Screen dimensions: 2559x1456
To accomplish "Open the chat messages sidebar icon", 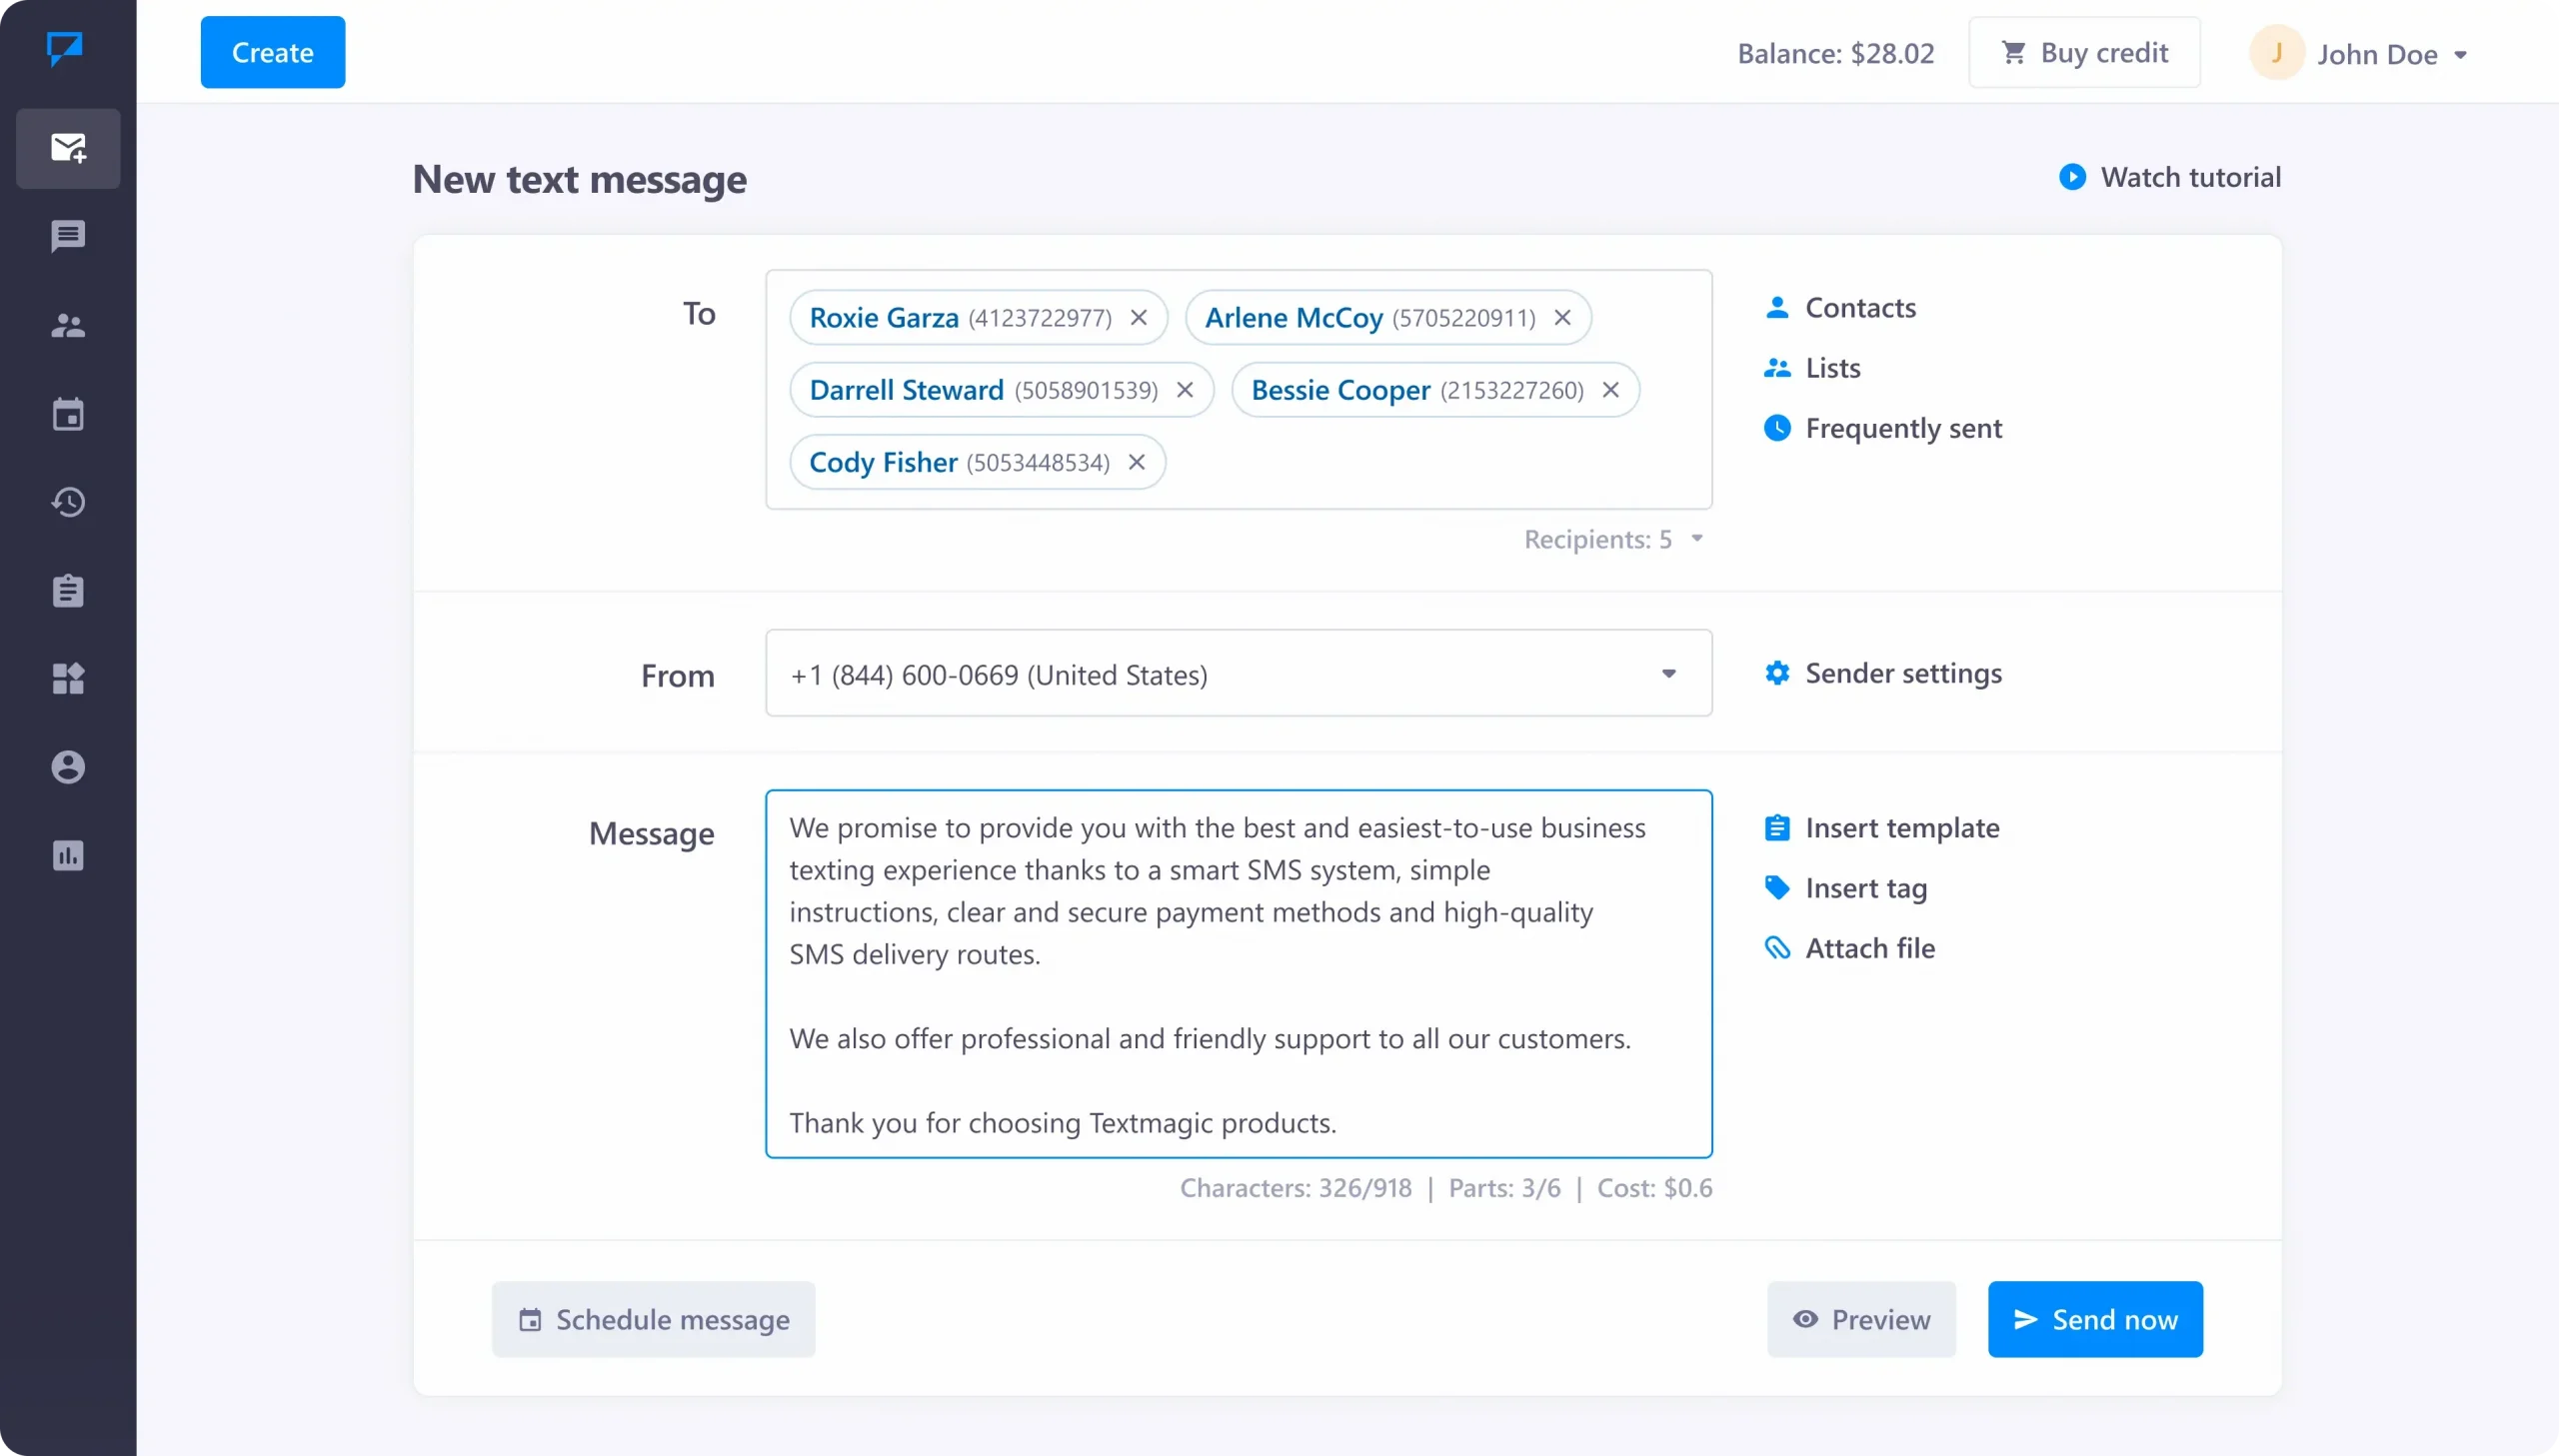I will click(68, 237).
